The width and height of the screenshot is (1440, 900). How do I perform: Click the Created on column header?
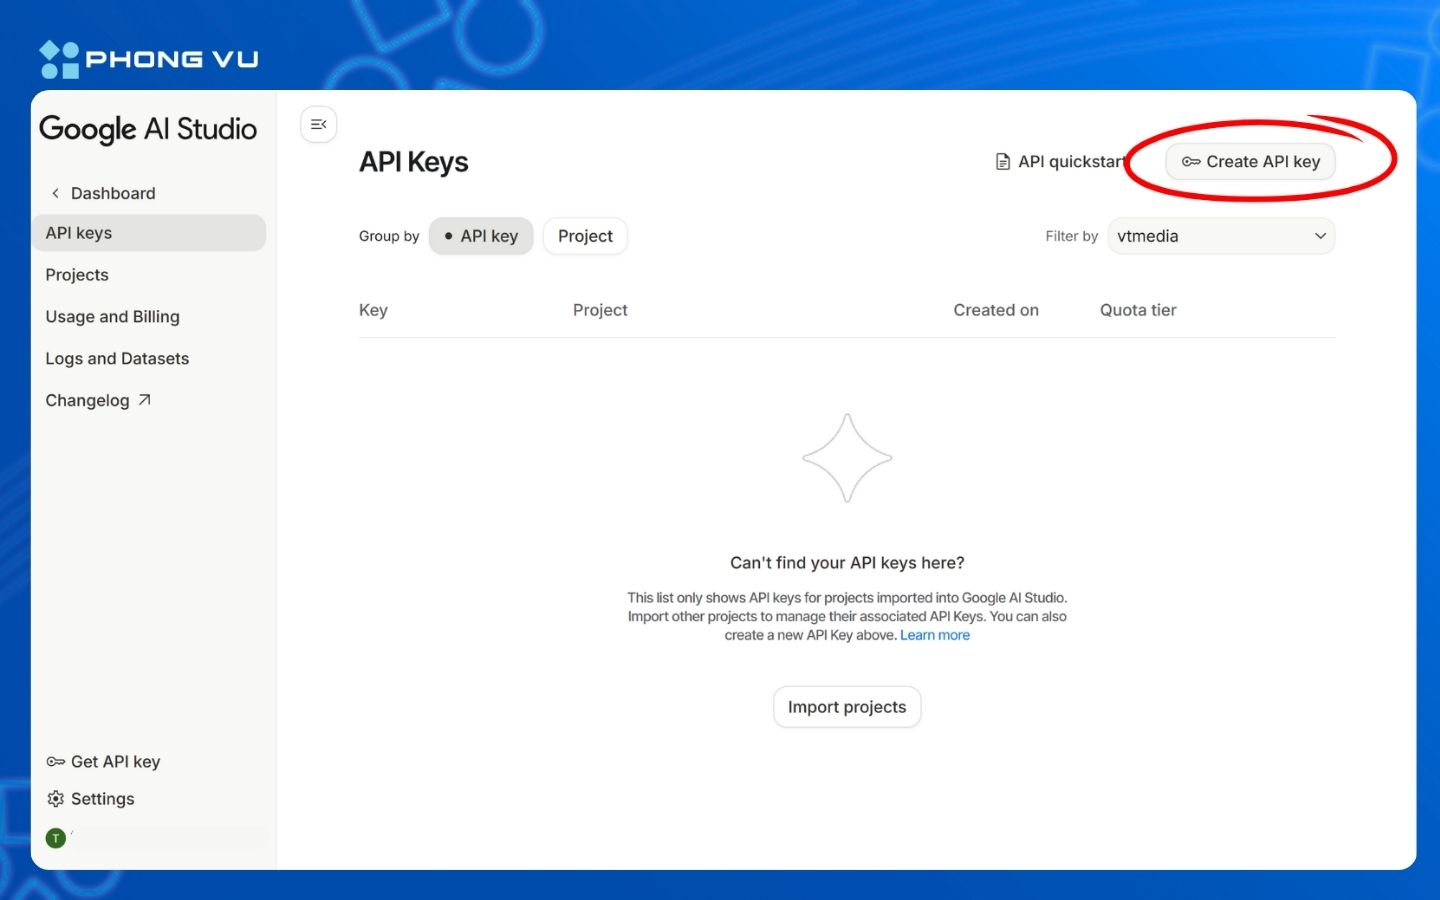click(996, 310)
